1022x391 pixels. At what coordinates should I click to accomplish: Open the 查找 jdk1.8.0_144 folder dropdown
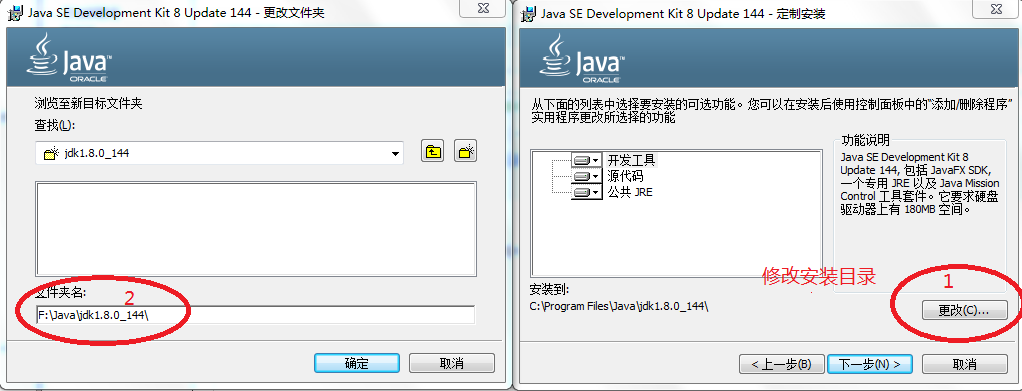pos(220,154)
